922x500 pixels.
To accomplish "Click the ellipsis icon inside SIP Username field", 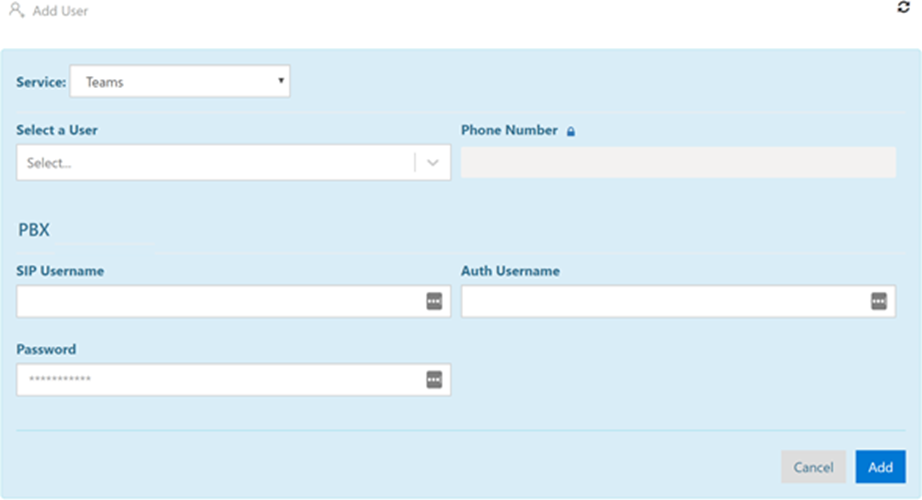I will coord(434,301).
